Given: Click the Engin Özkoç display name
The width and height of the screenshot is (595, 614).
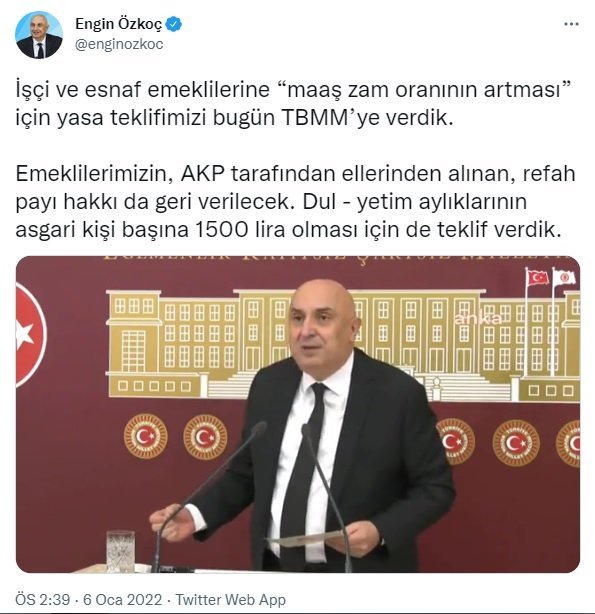Looking at the screenshot, I should [x=118, y=24].
